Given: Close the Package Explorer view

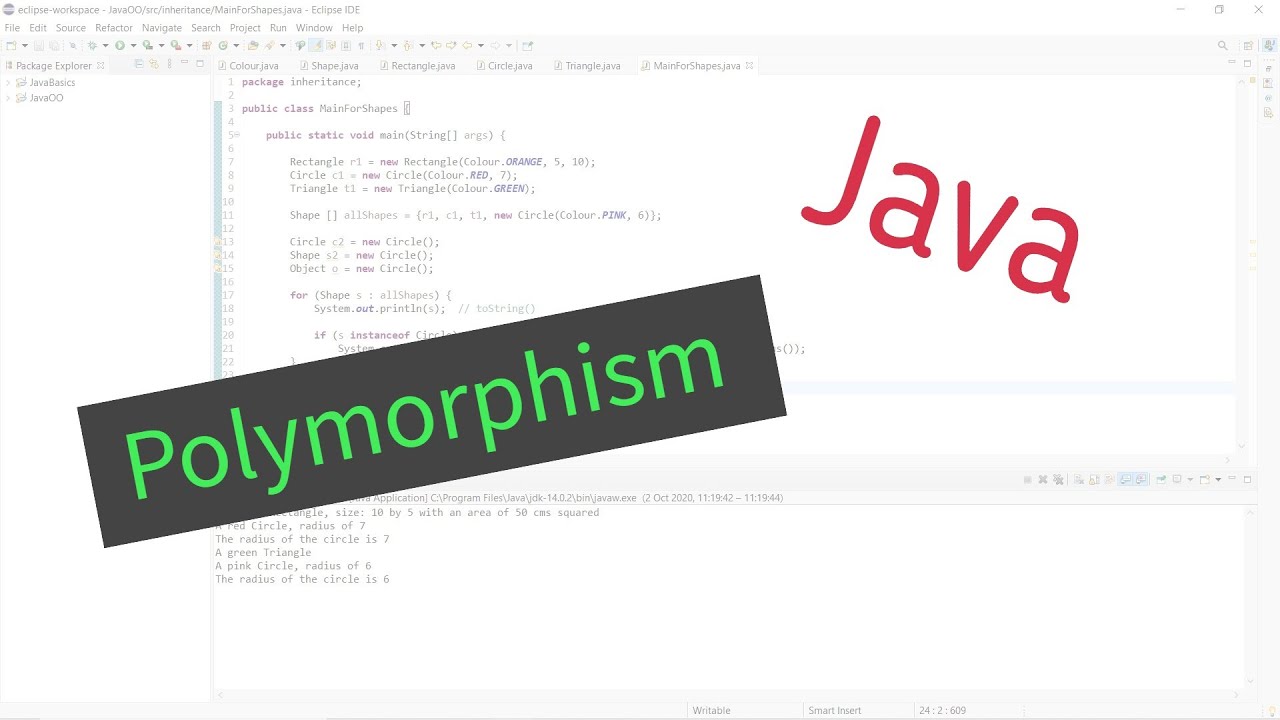Looking at the screenshot, I should pyautogui.click(x=100, y=66).
